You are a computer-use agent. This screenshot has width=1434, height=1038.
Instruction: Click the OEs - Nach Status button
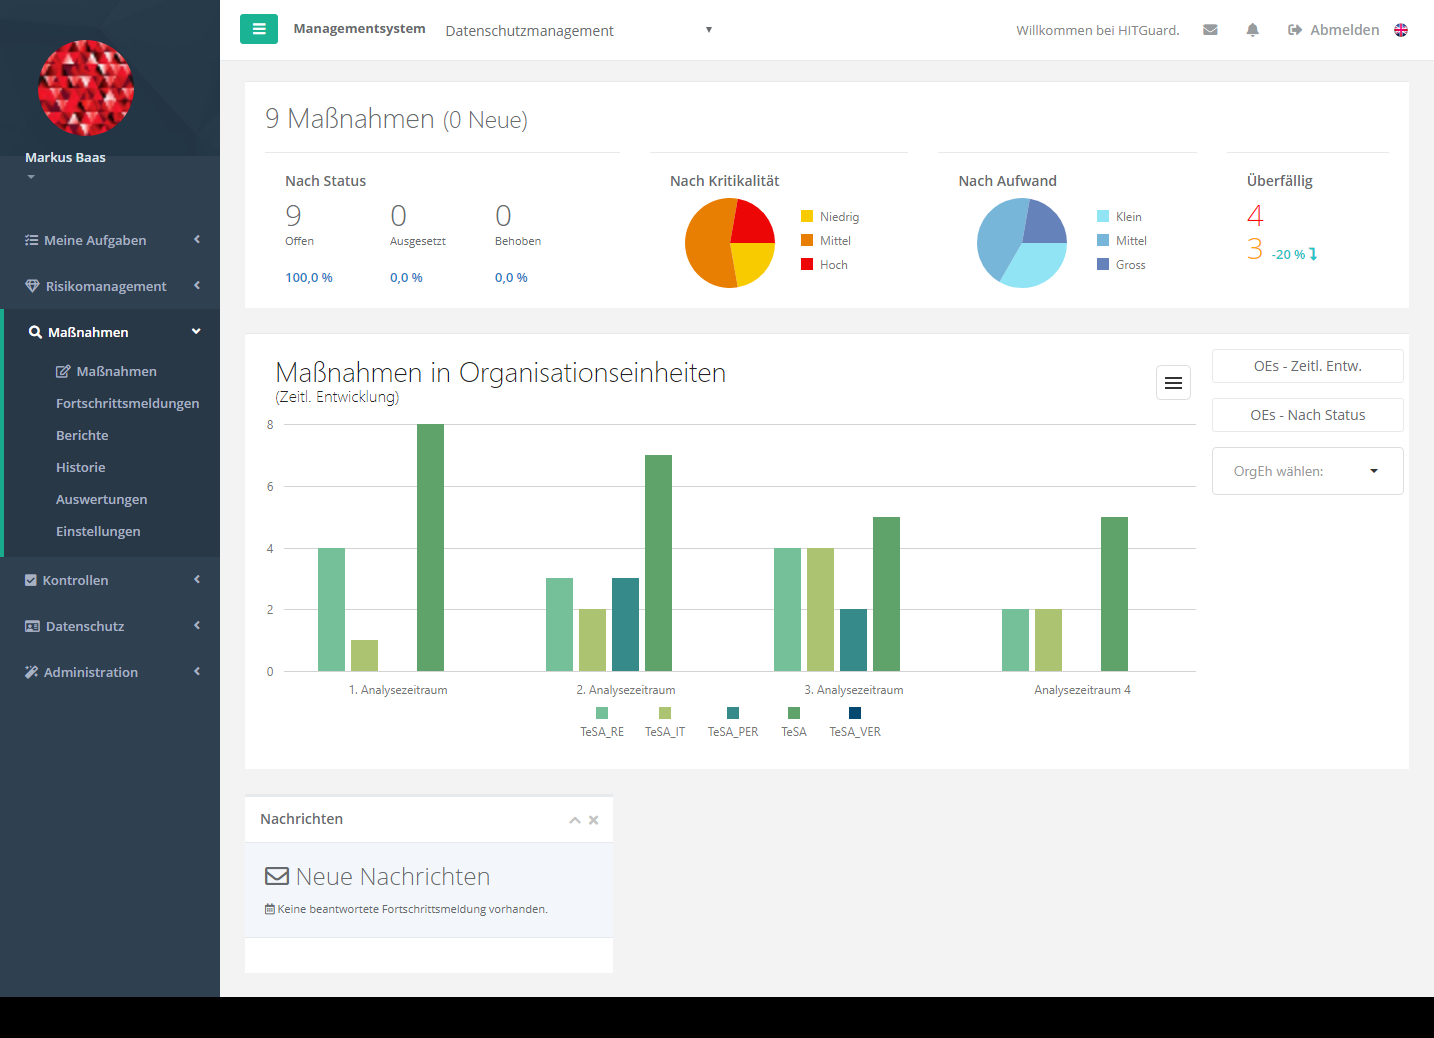(x=1307, y=415)
